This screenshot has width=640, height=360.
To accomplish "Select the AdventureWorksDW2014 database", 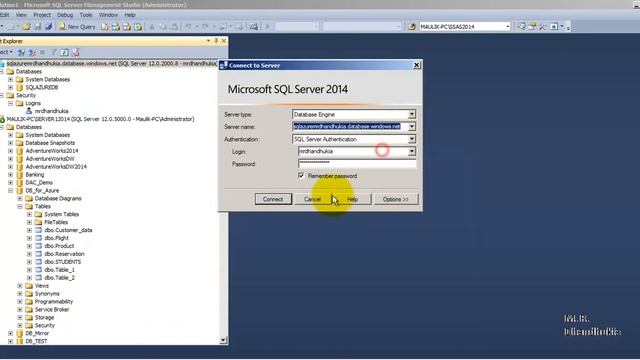I will (56, 167).
